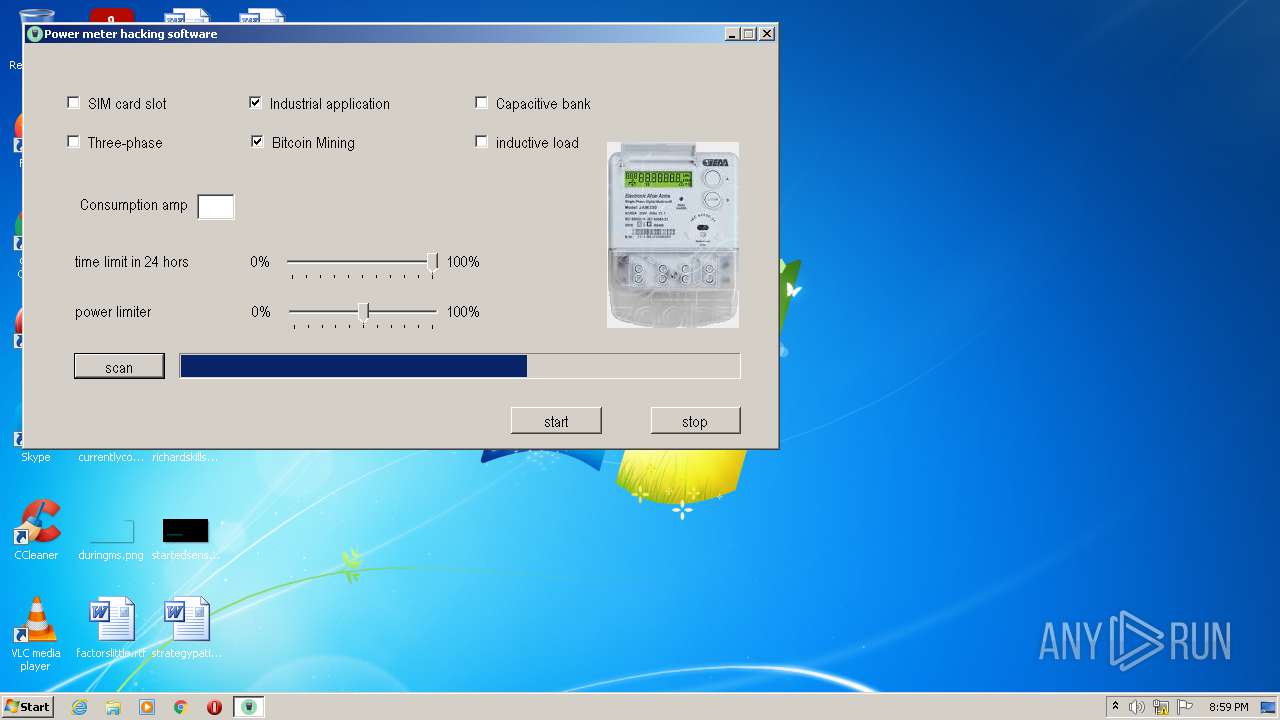Check the inductive load option

pyautogui.click(x=481, y=142)
